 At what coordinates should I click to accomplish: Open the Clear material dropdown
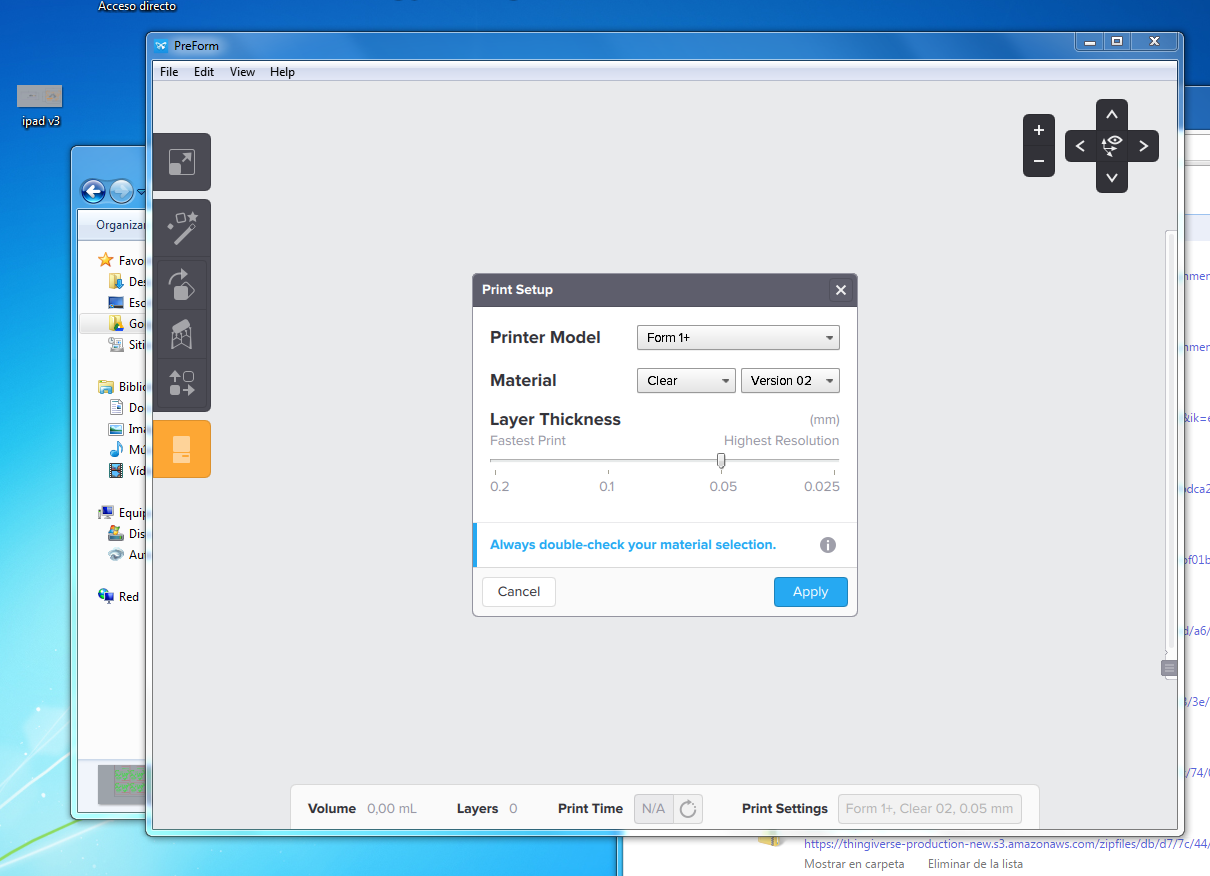coord(686,381)
